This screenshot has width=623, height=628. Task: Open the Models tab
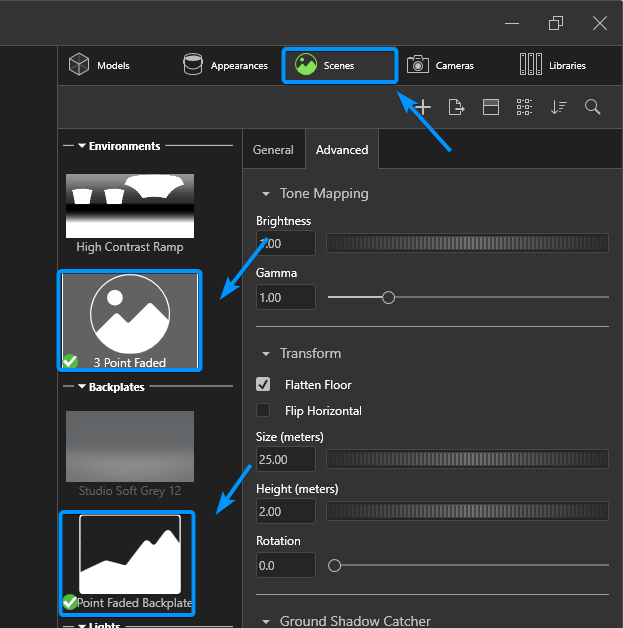click(99, 65)
